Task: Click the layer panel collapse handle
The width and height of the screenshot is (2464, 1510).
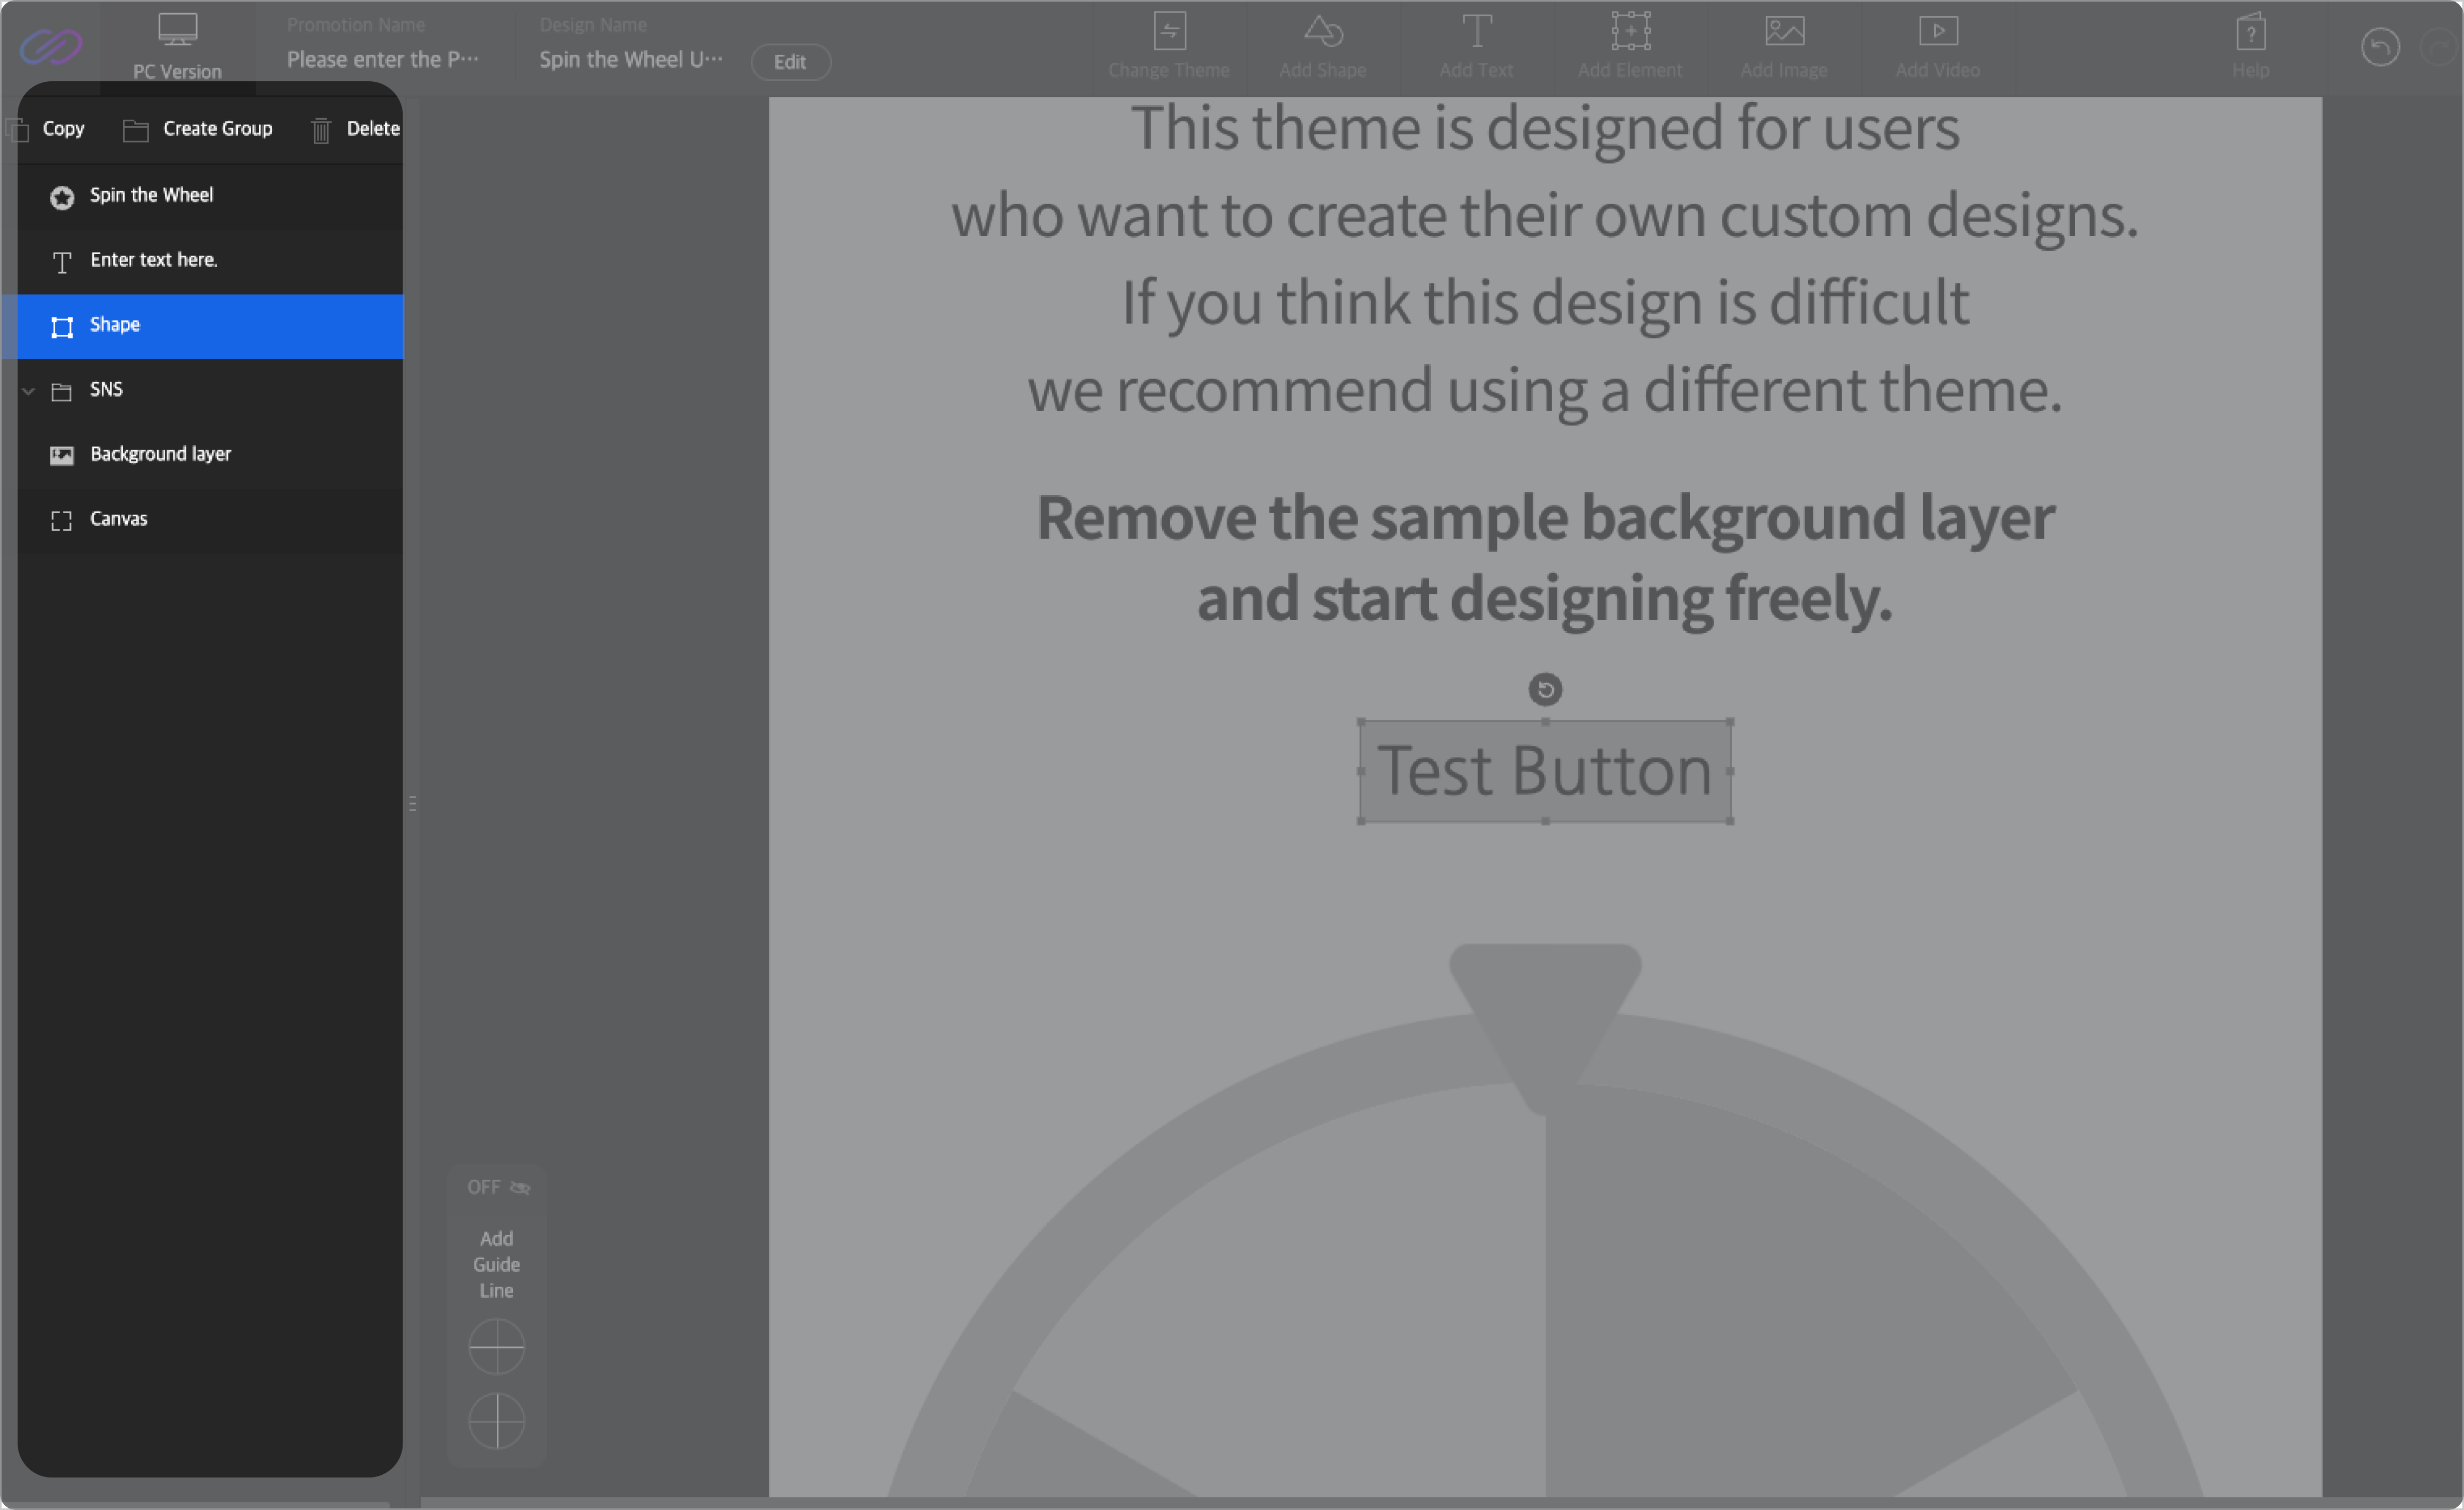Action: tap(412, 803)
